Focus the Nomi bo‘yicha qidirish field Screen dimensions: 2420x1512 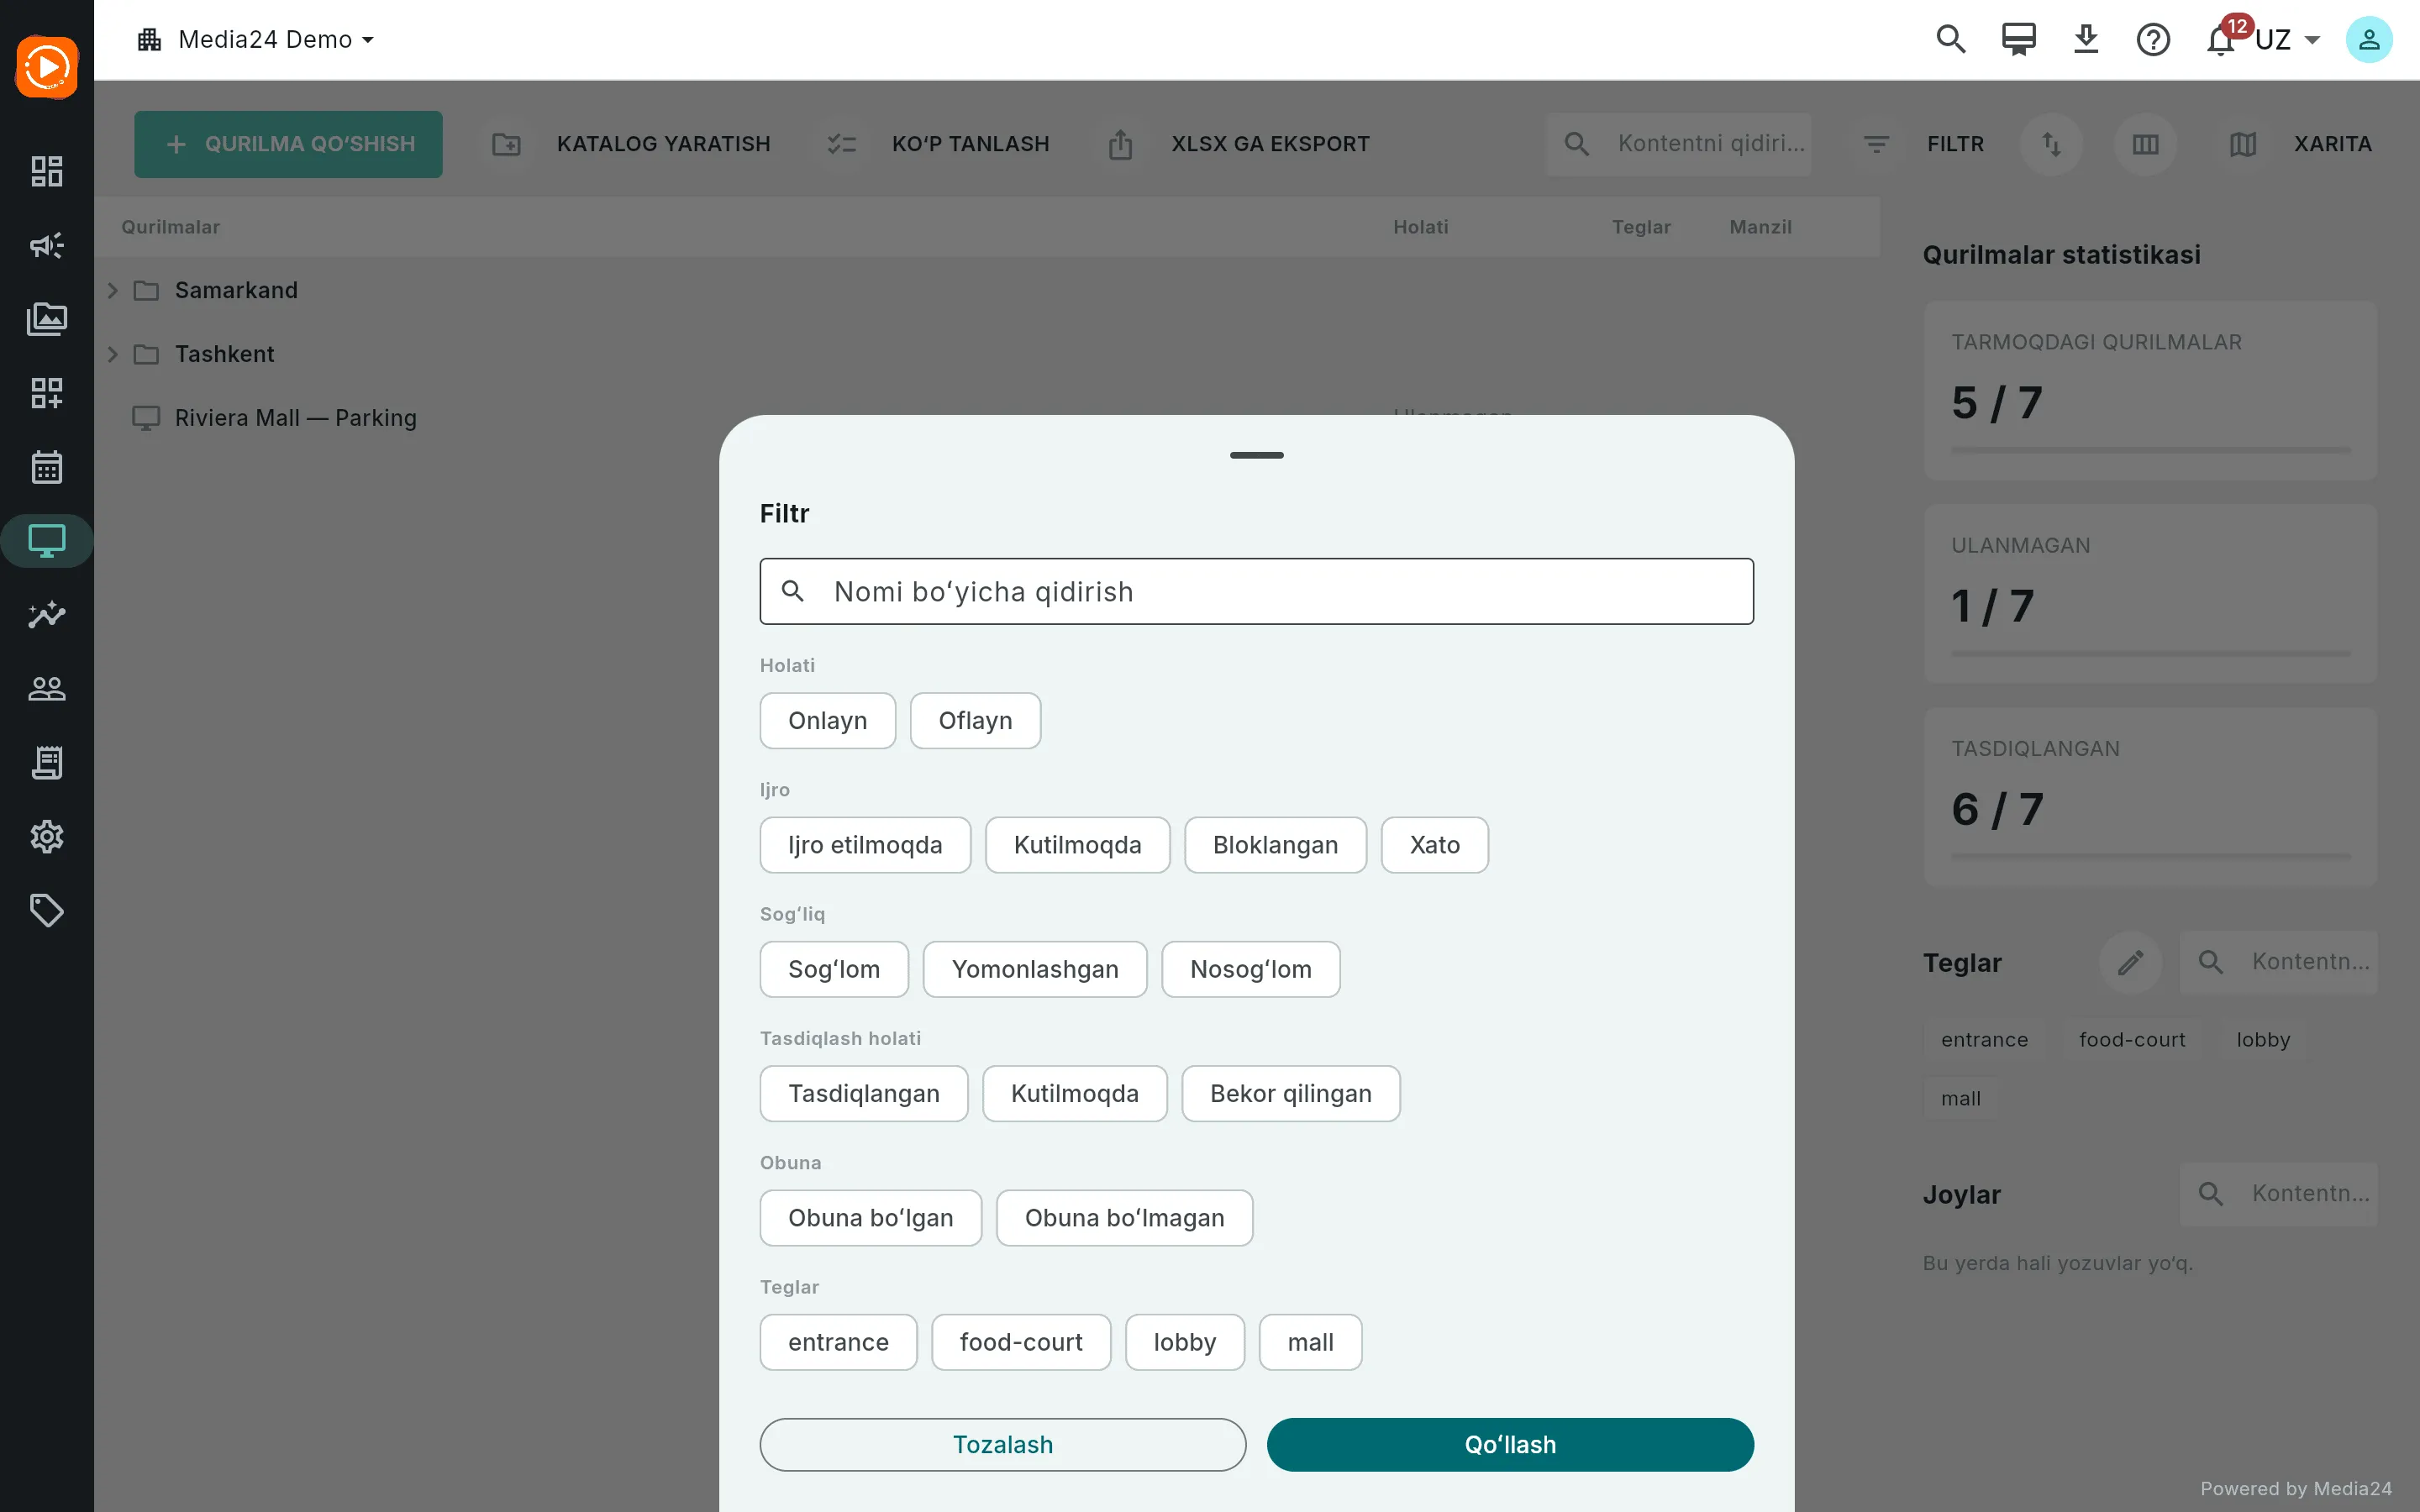point(1257,591)
